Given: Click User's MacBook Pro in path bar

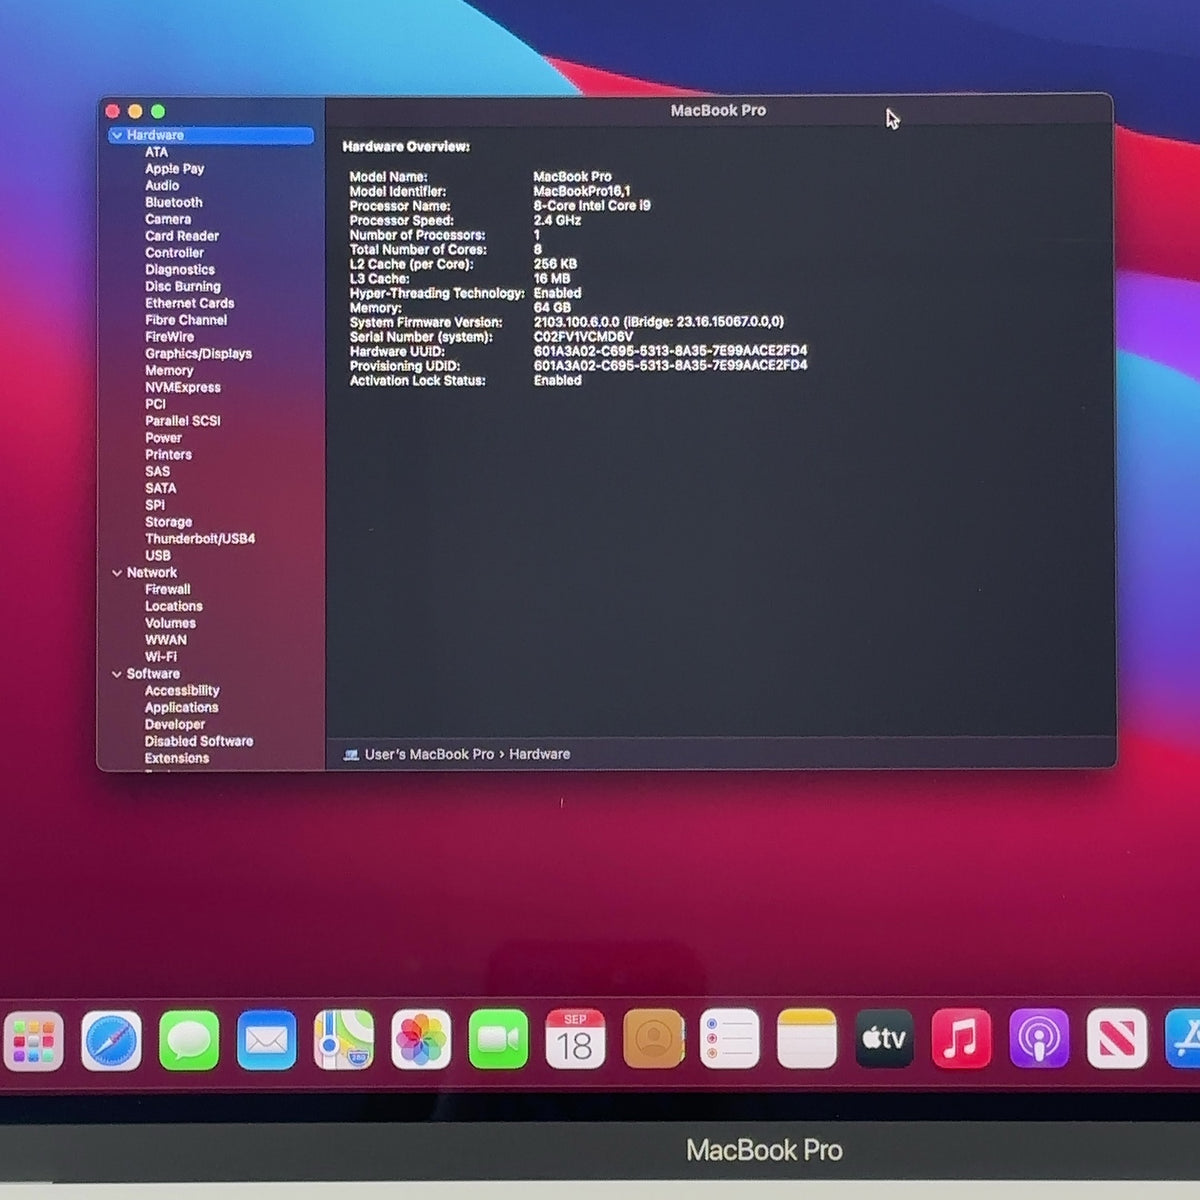Looking at the screenshot, I should [x=429, y=755].
